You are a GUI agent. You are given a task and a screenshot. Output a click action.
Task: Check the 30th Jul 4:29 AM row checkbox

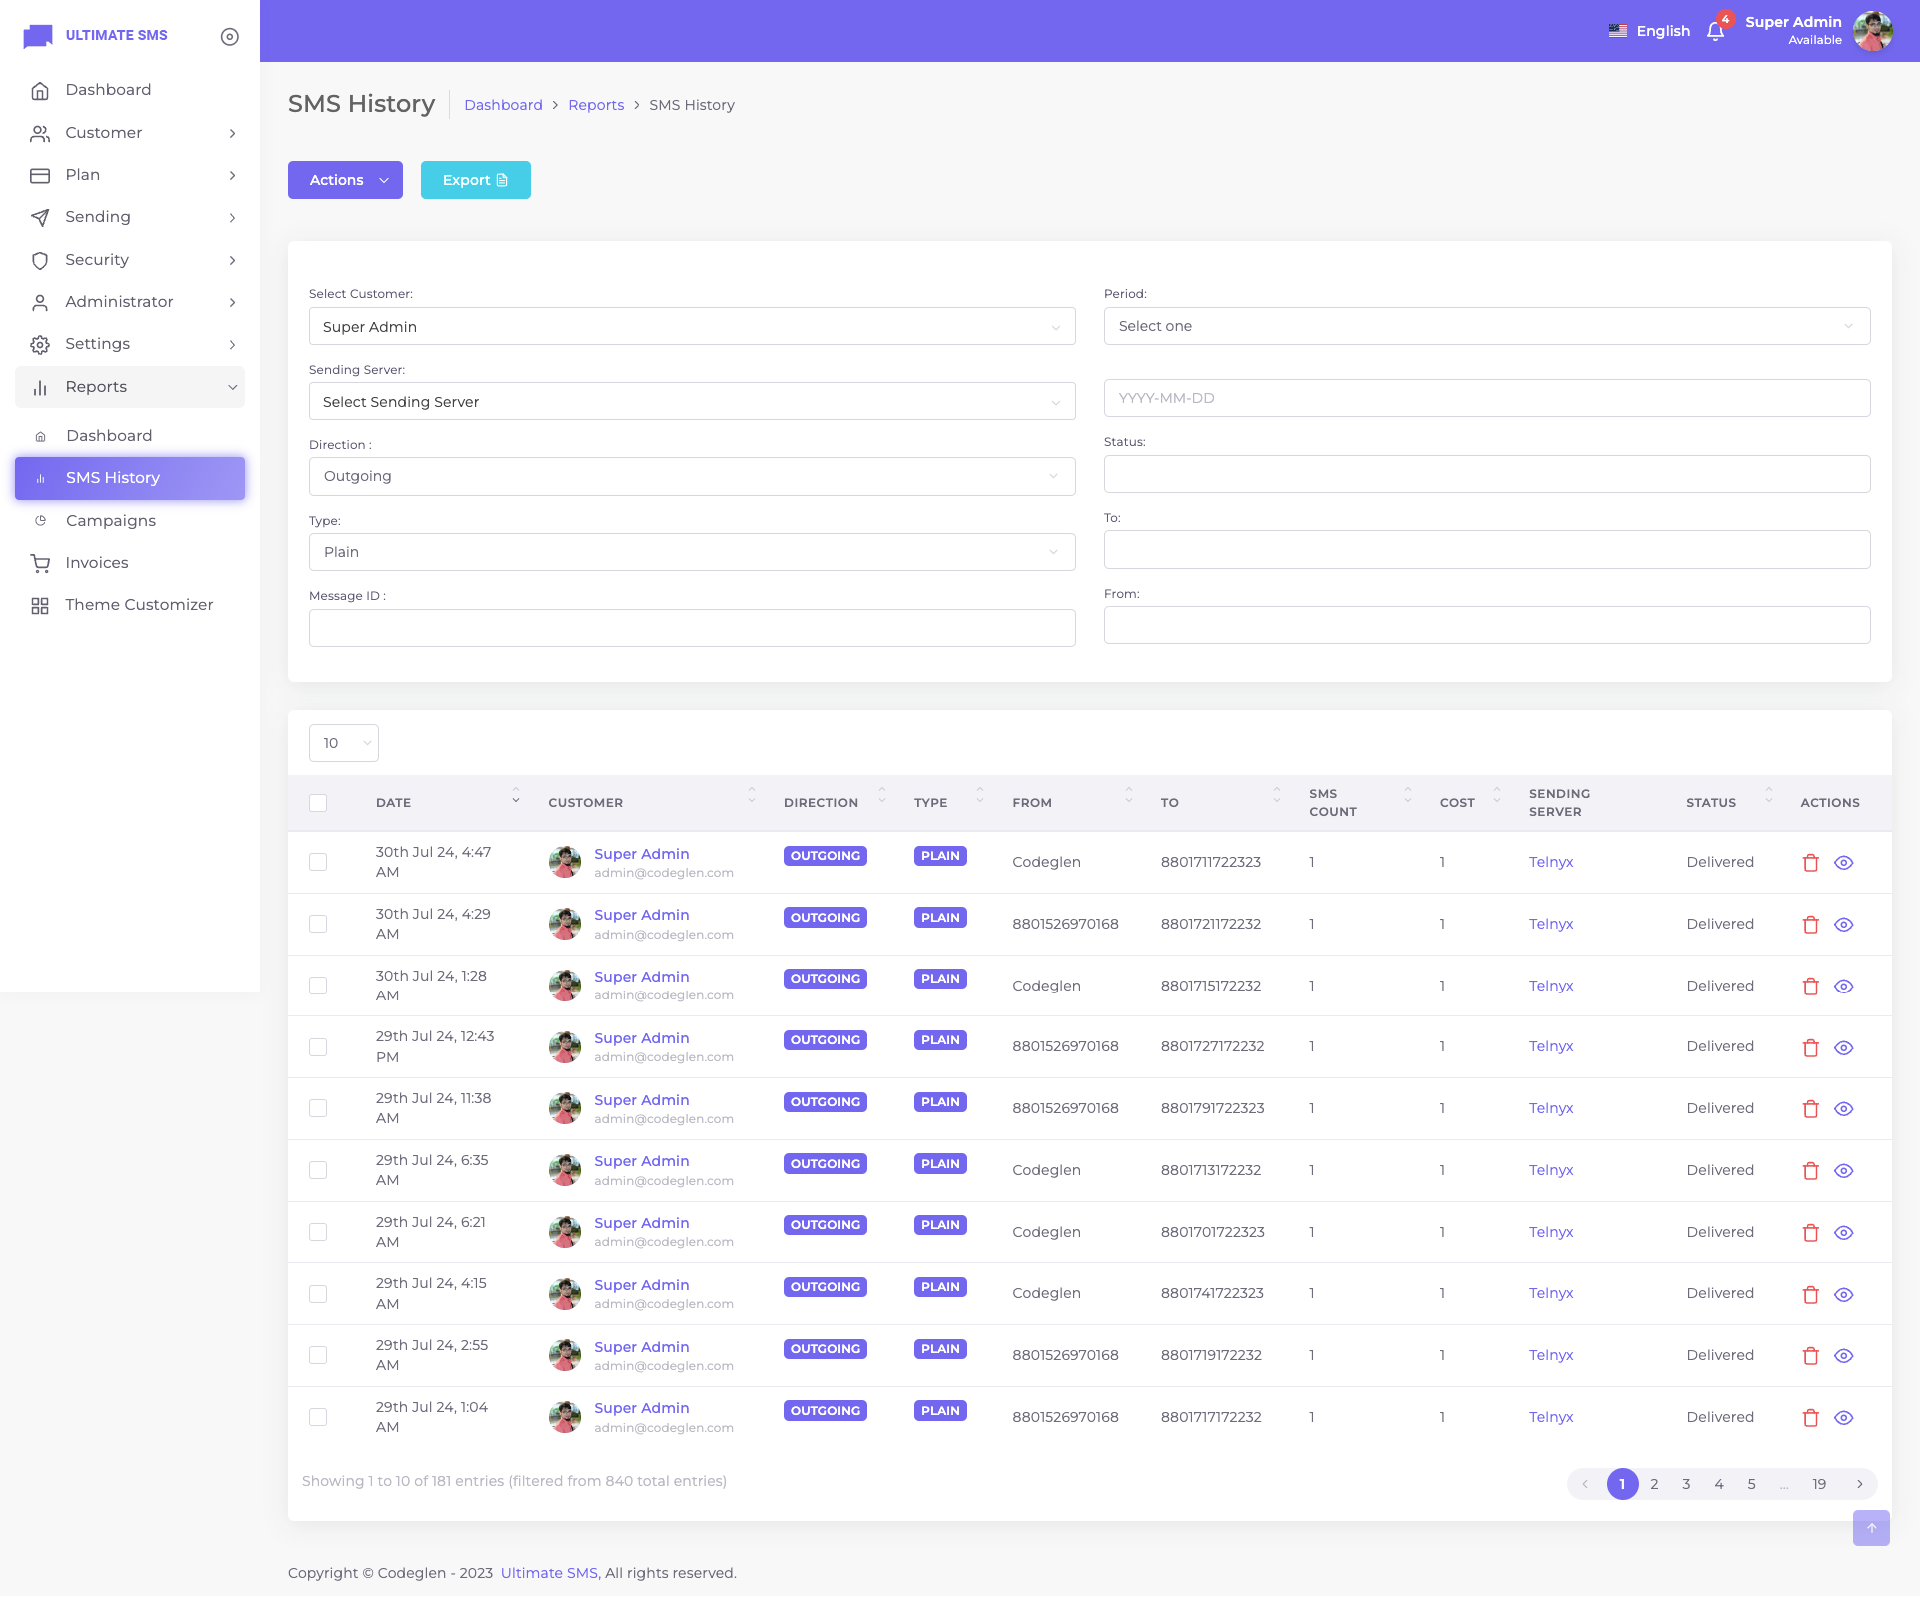(x=318, y=924)
